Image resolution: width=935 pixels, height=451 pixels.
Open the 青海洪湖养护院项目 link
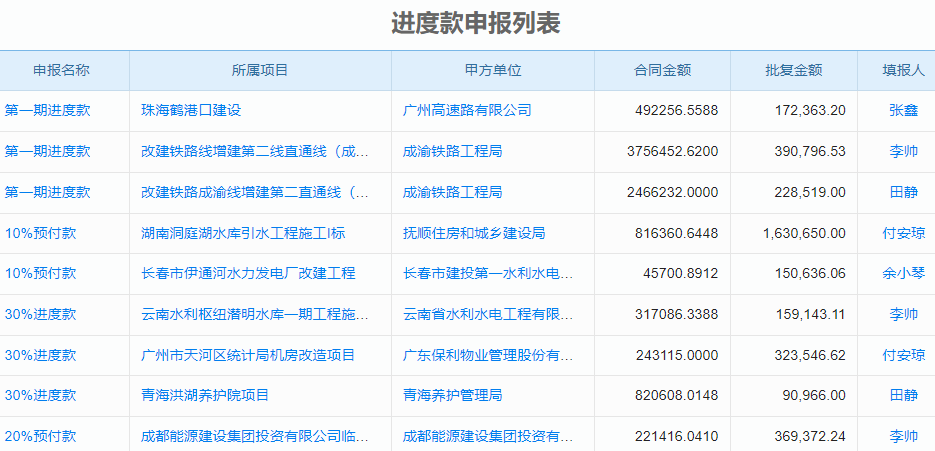[205, 395]
